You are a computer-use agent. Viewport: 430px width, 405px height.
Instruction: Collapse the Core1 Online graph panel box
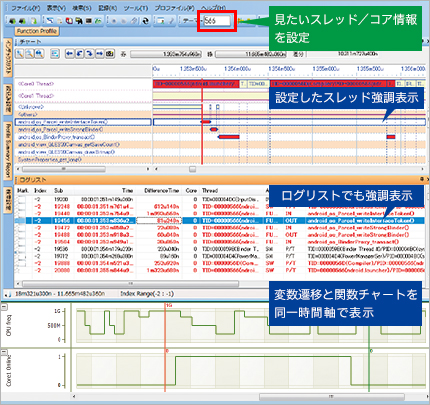pos(4,352)
